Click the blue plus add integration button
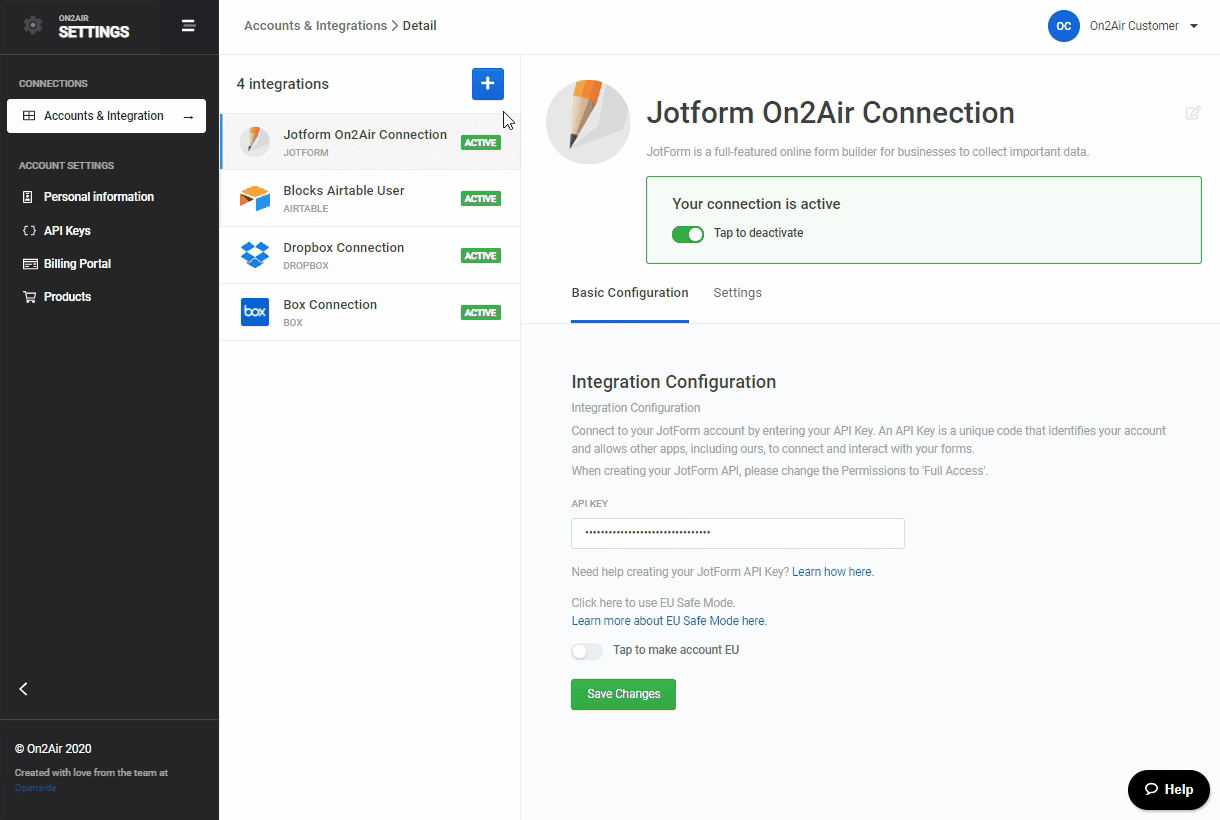The image size is (1220, 820). click(487, 84)
